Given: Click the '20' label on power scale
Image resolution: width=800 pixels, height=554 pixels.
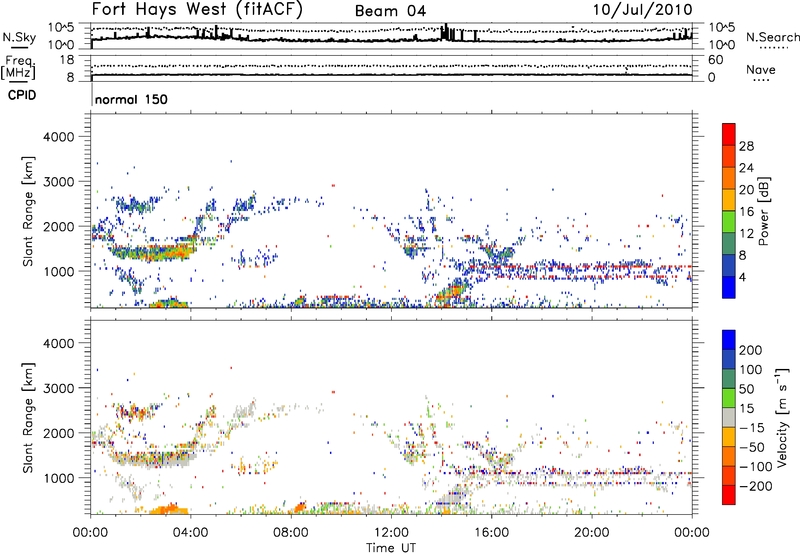Looking at the screenshot, I should [746, 190].
